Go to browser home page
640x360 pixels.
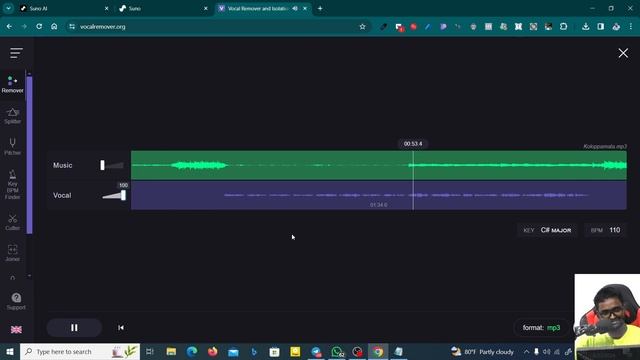pyautogui.click(x=54, y=27)
